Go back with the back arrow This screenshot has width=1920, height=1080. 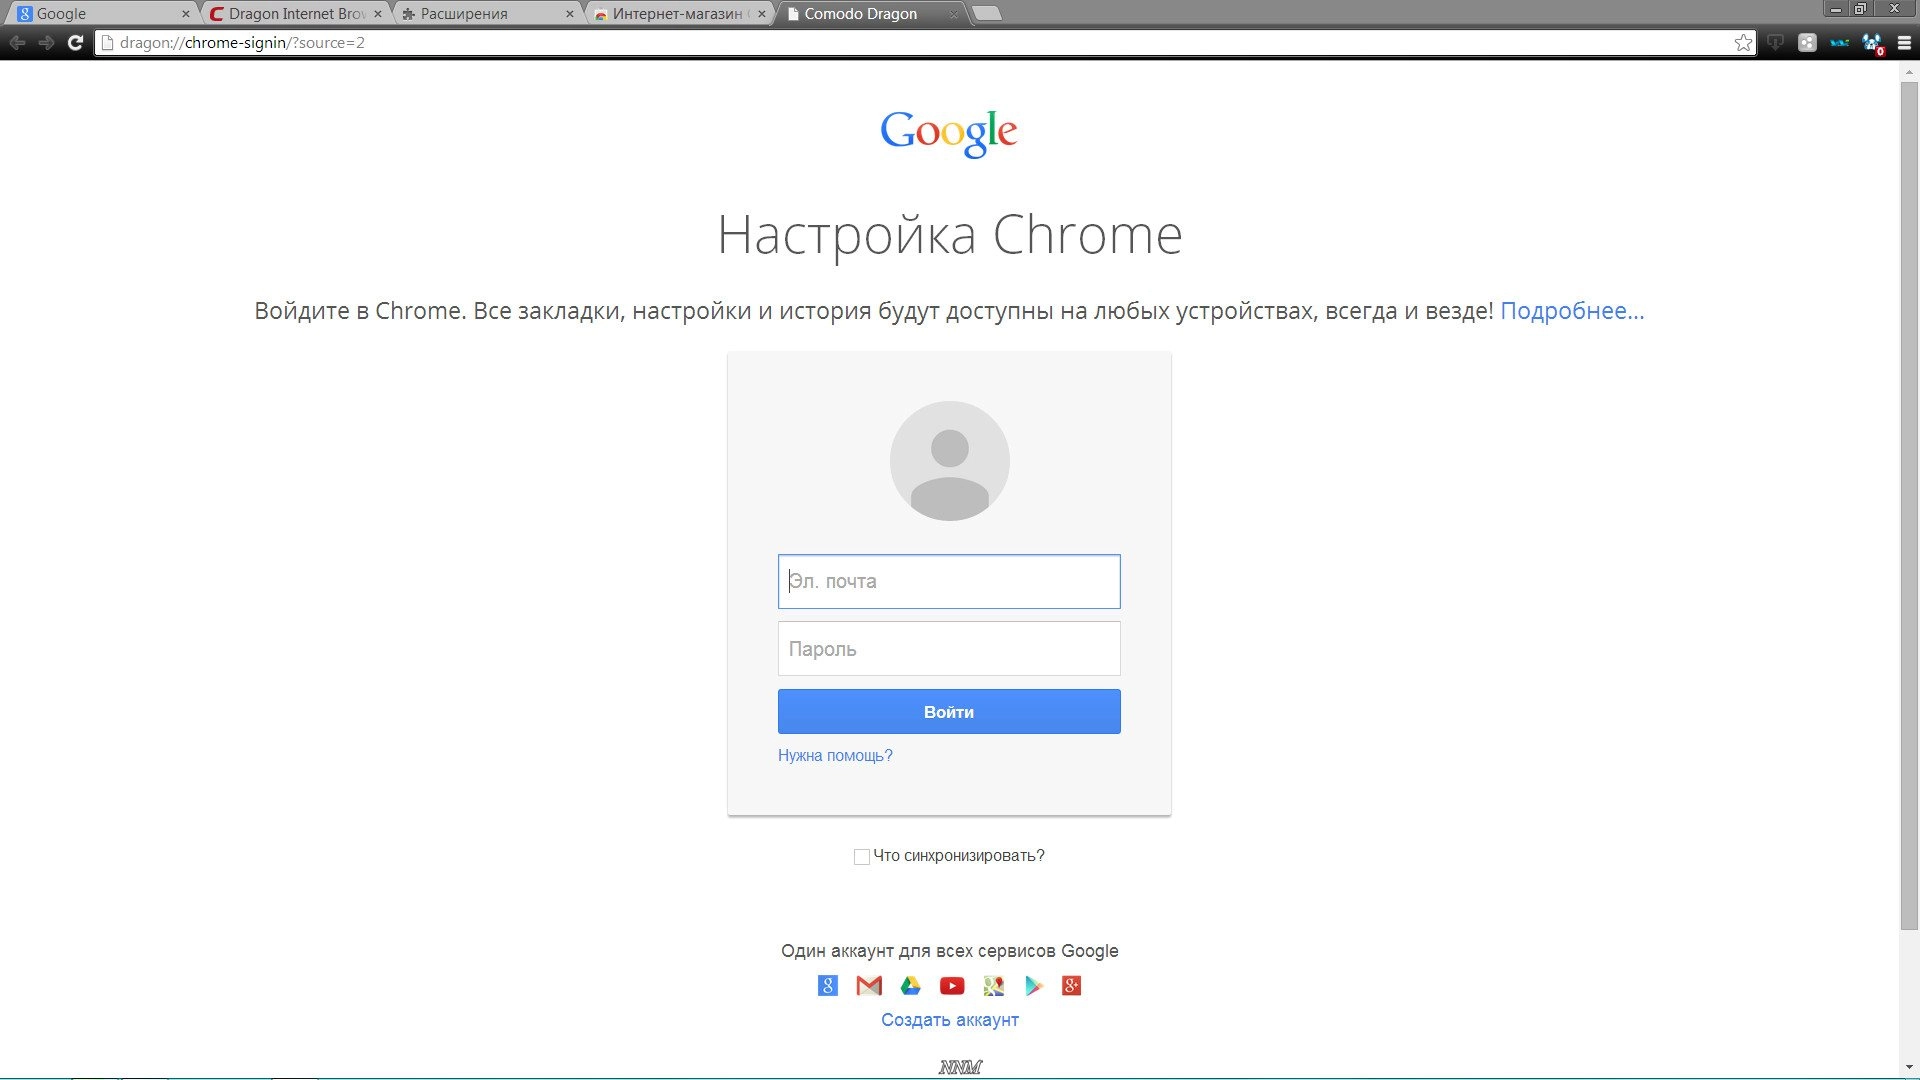(x=17, y=43)
